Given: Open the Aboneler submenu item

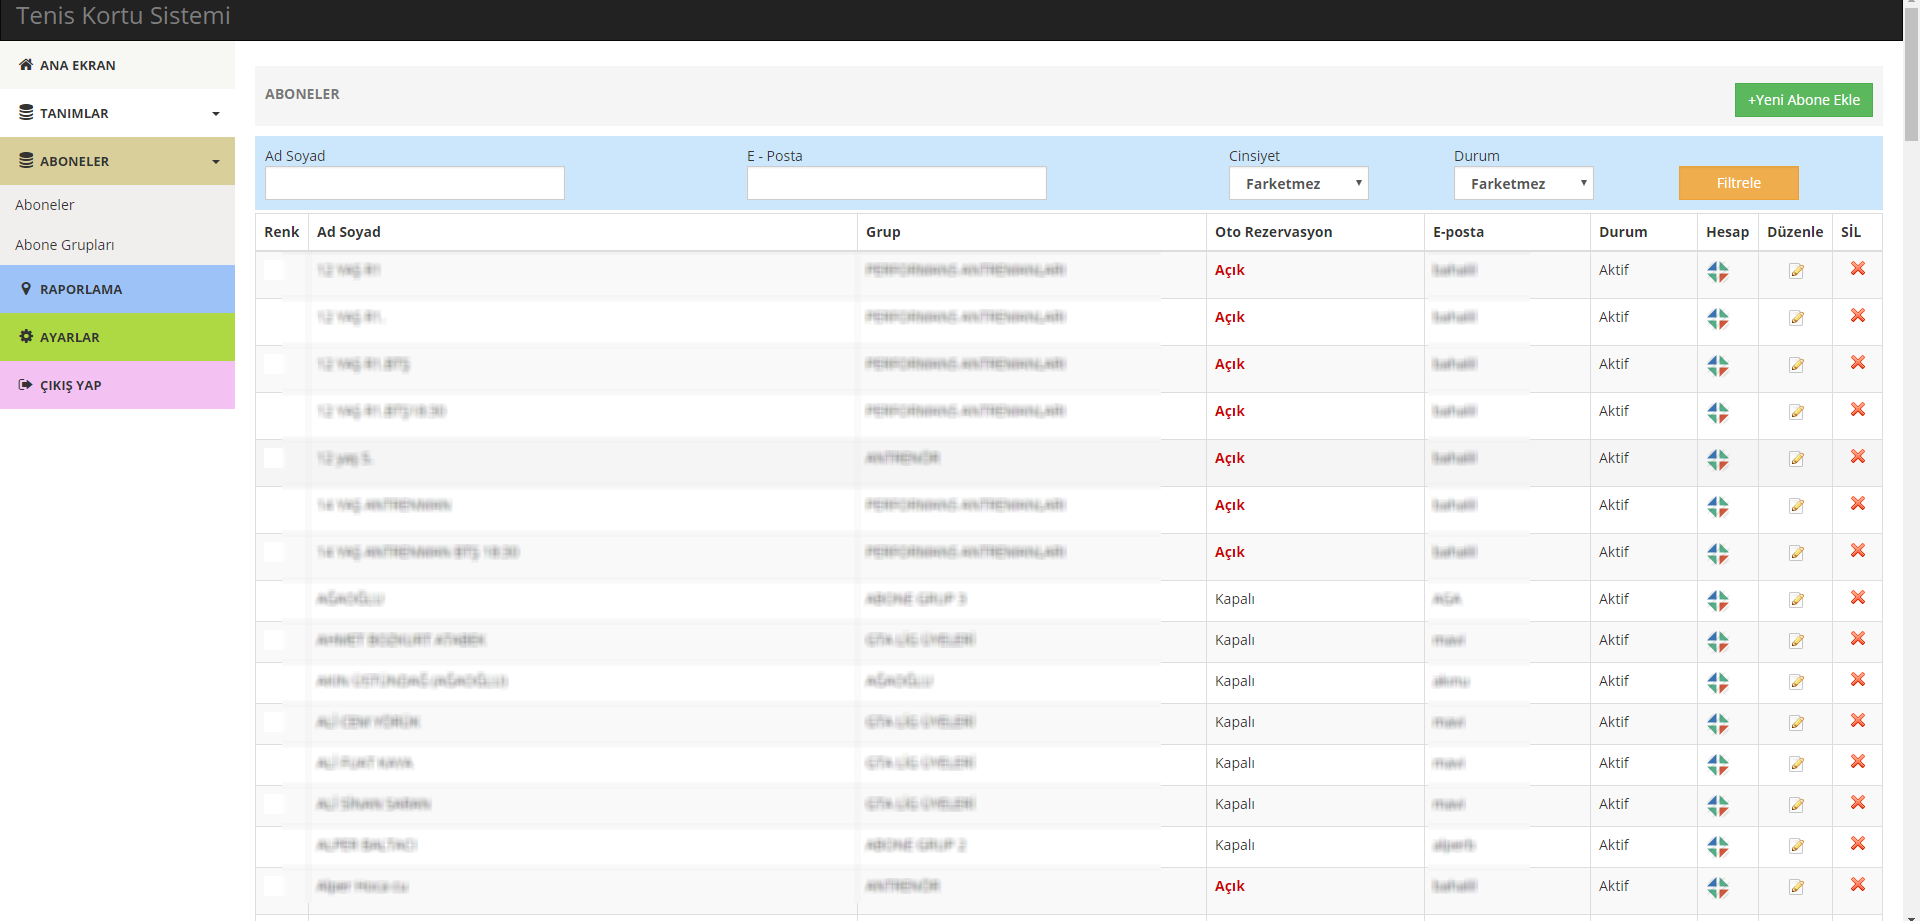Looking at the screenshot, I should 45,204.
